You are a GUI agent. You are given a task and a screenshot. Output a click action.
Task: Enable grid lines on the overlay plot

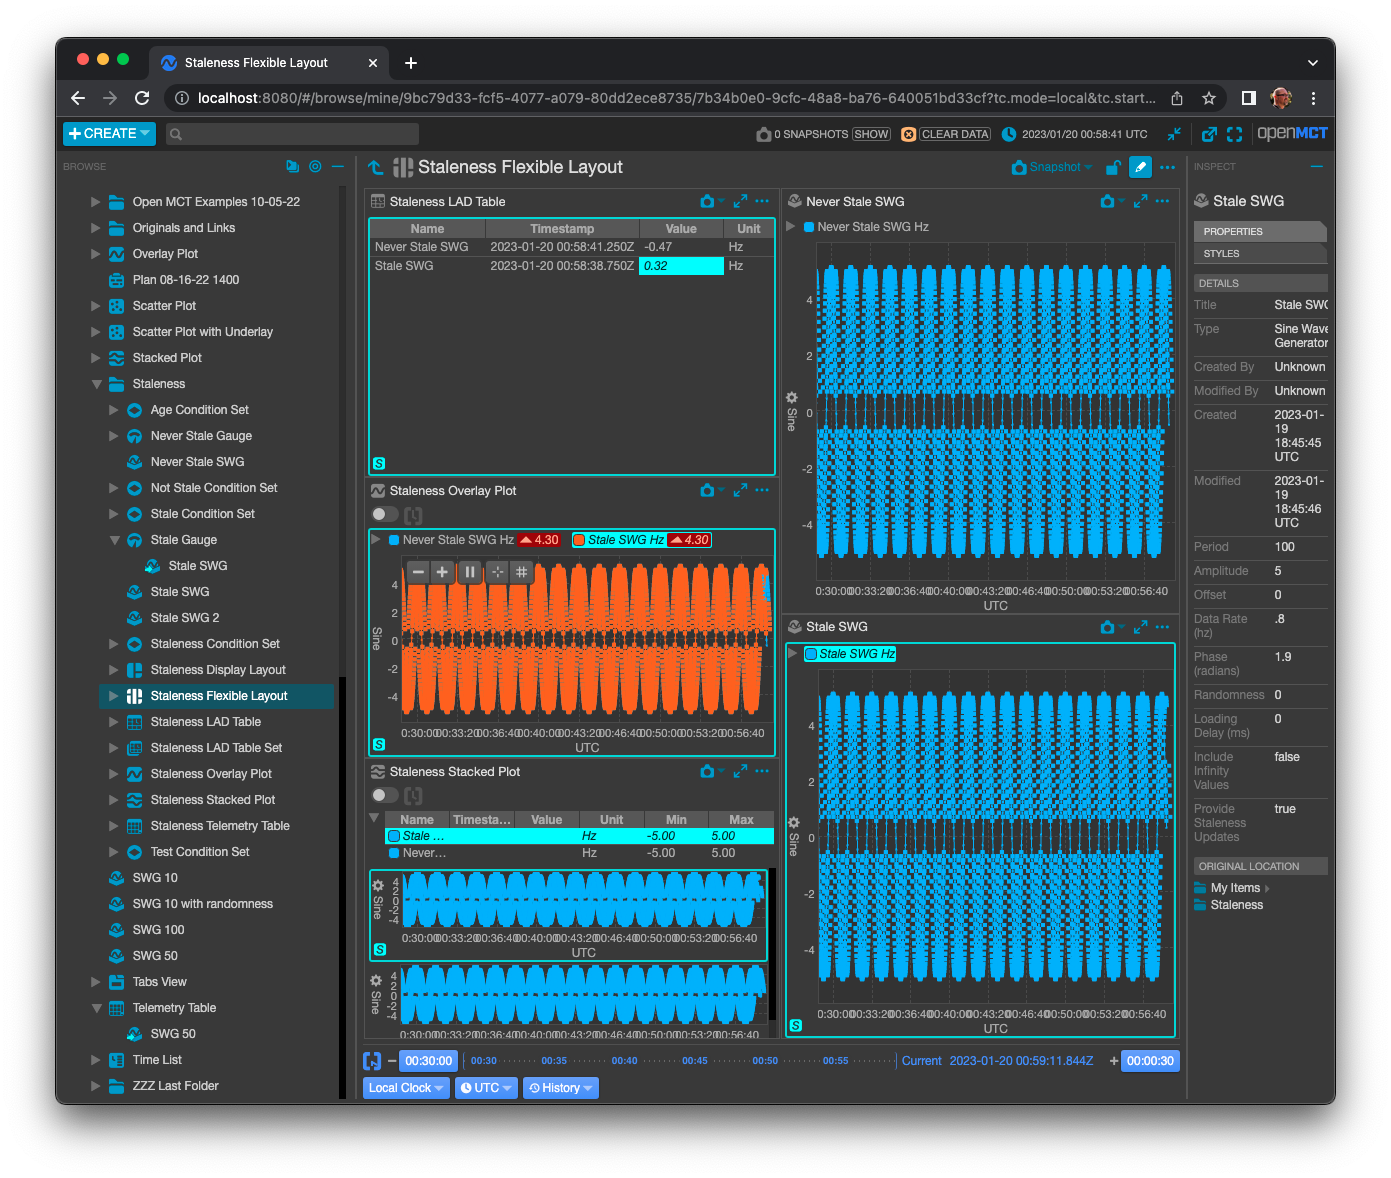pyautogui.click(x=523, y=572)
